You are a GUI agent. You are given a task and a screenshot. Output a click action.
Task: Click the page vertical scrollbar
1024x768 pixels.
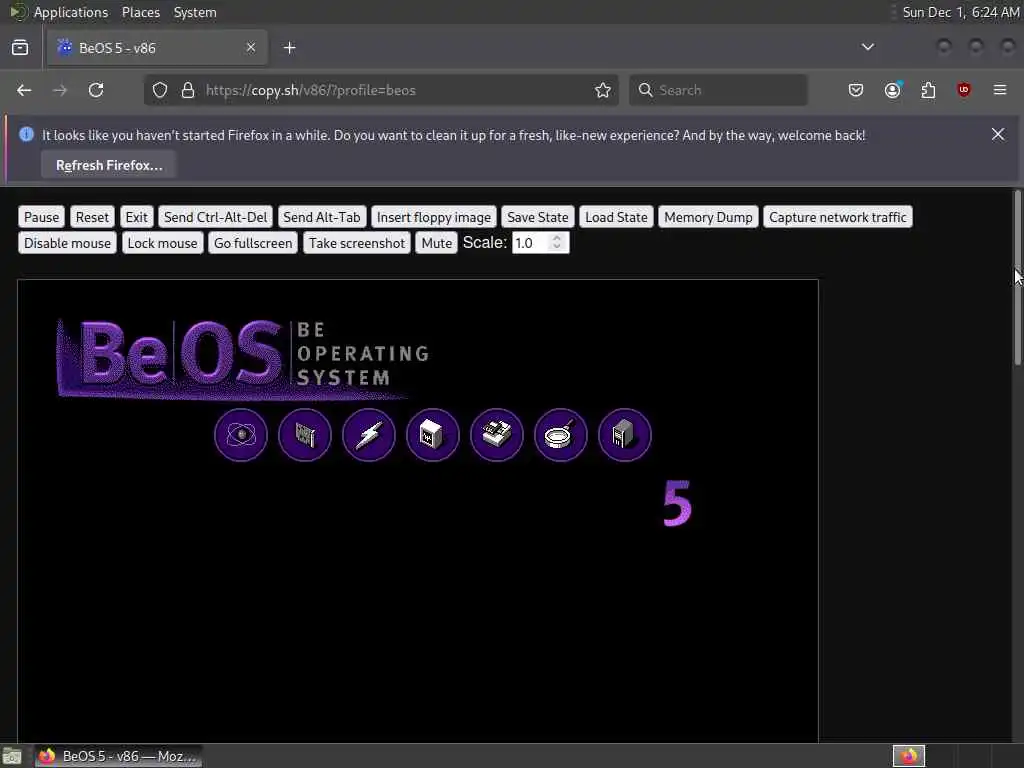[x=1017, y=277]
